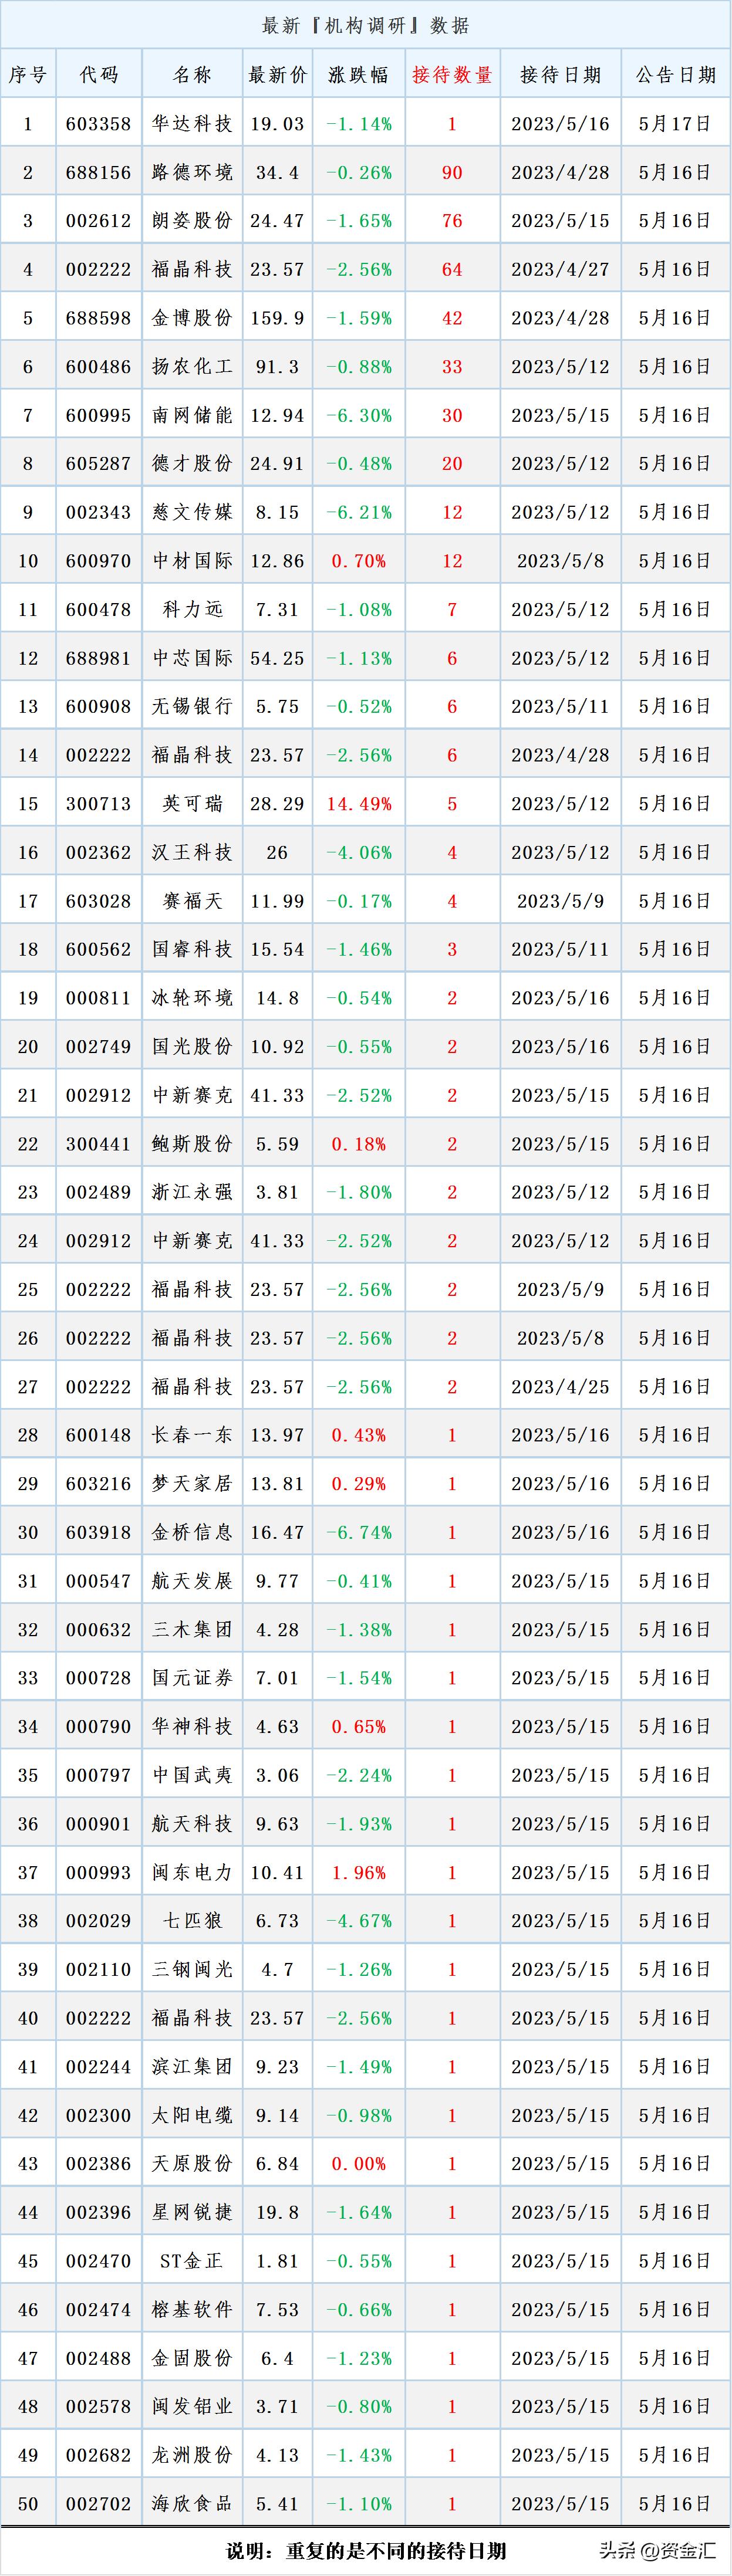This screenshot has height=2576, width=732.
Task: Select stock name 华达科技
Action: click(x=192, y=123)
